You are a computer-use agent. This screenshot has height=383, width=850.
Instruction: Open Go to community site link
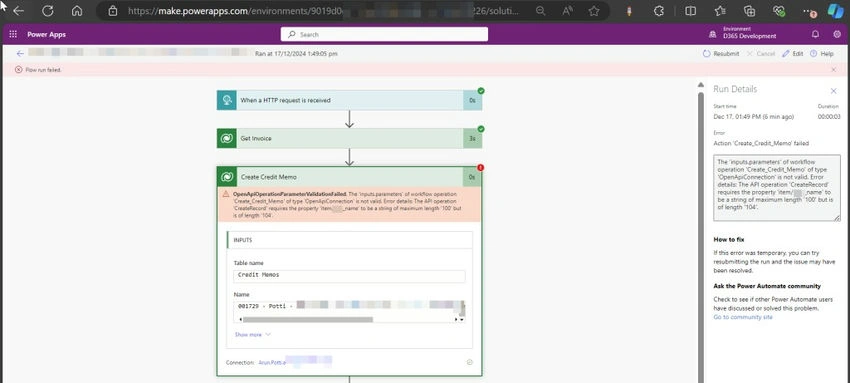[x=743, y=317]
